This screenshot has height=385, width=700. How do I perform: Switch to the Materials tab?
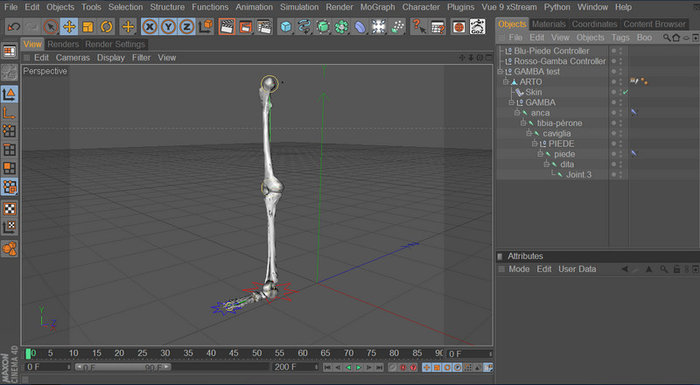click(549, 24)
